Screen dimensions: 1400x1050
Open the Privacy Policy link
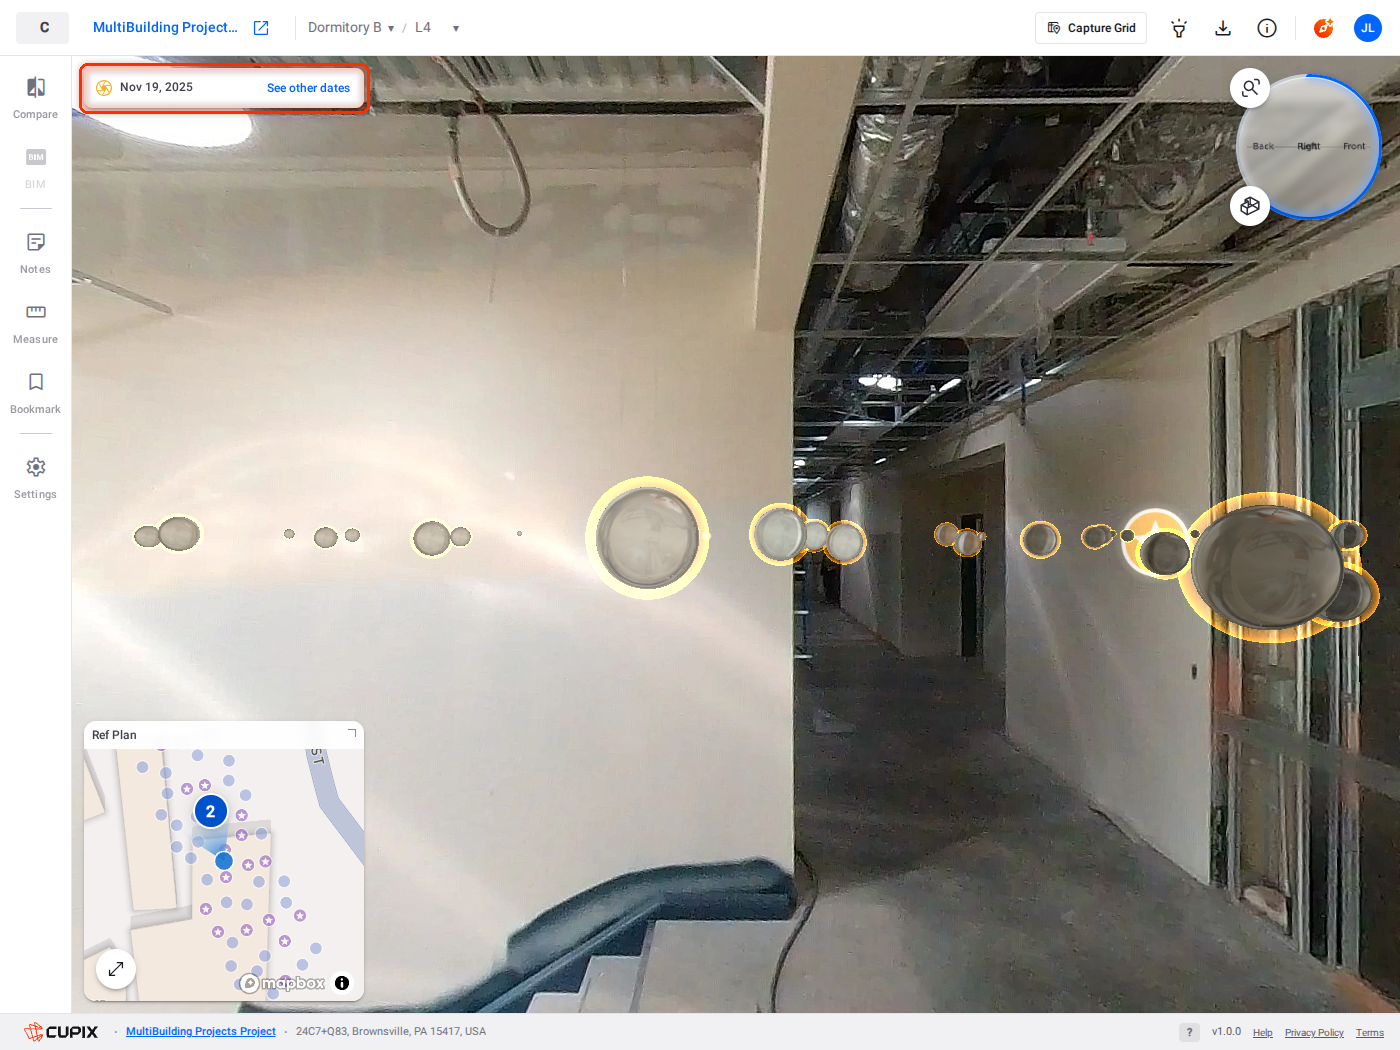click(1314, 1033)
